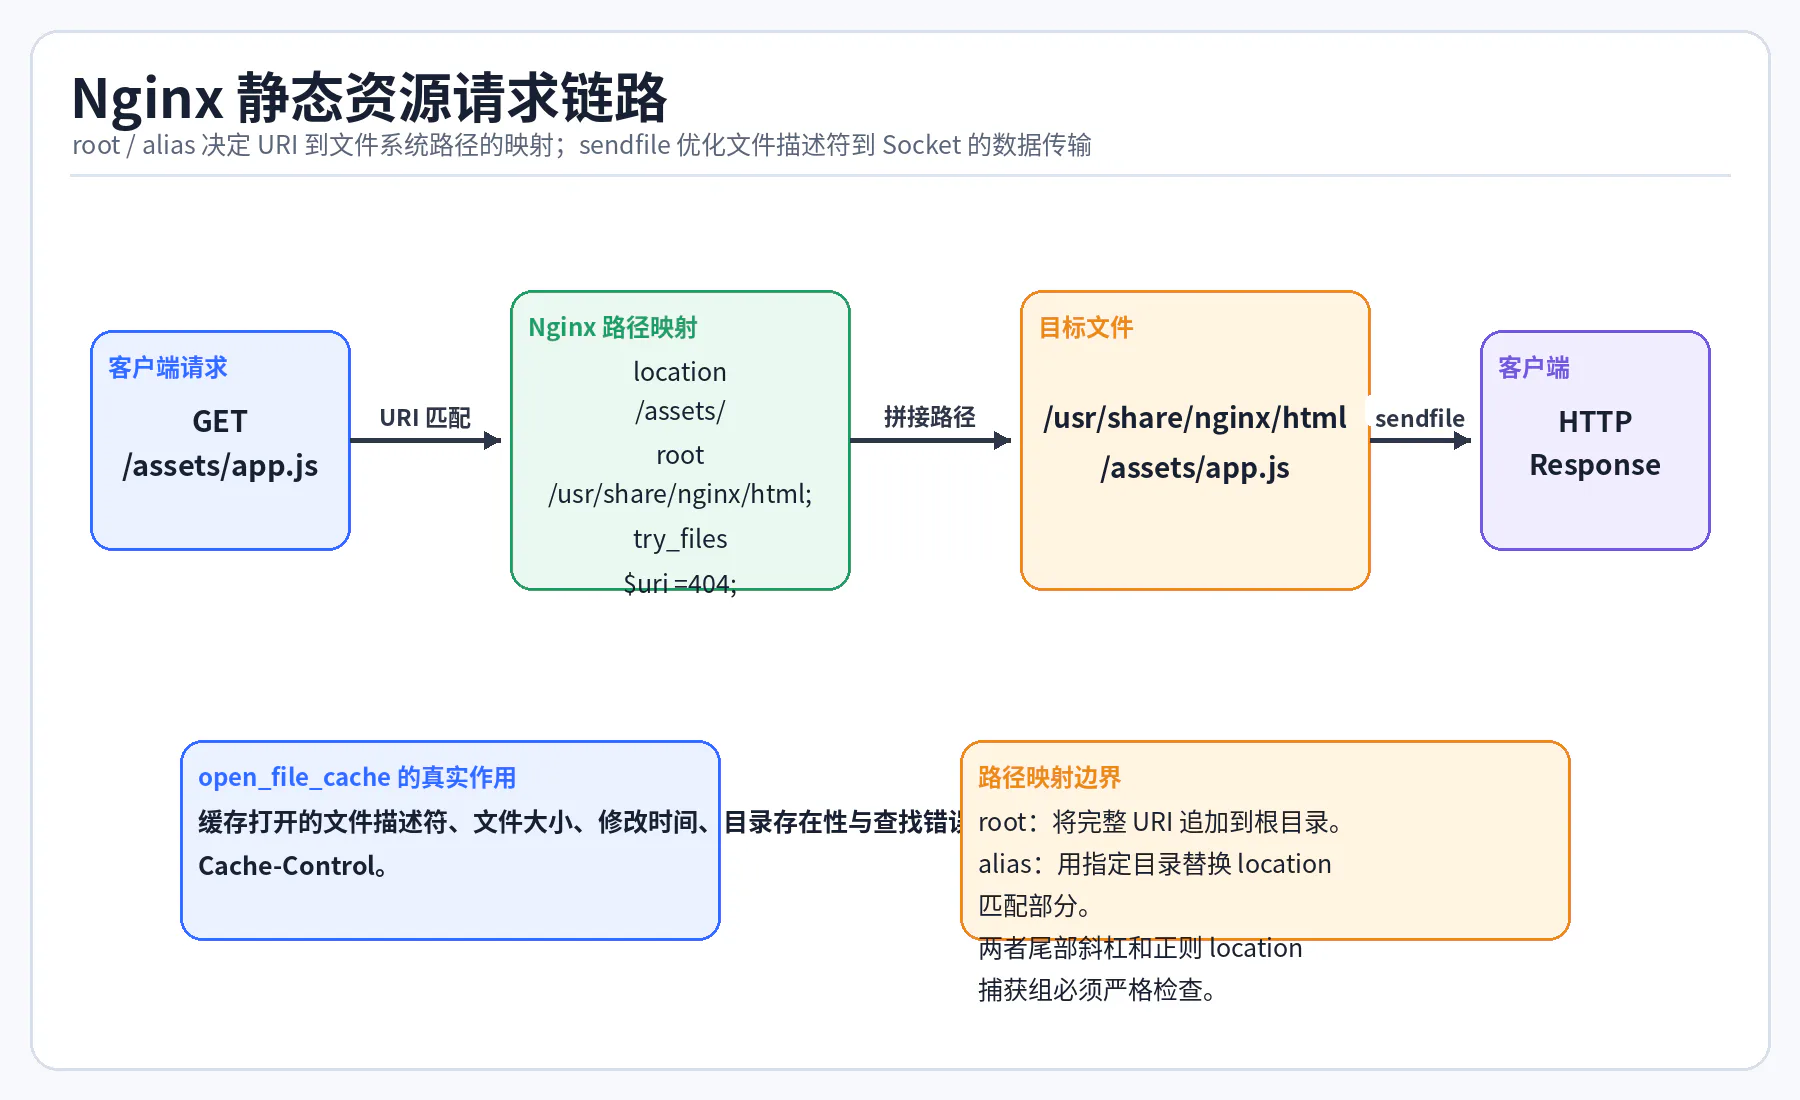Select the '路径映射边界' heading

[1049, 777]
